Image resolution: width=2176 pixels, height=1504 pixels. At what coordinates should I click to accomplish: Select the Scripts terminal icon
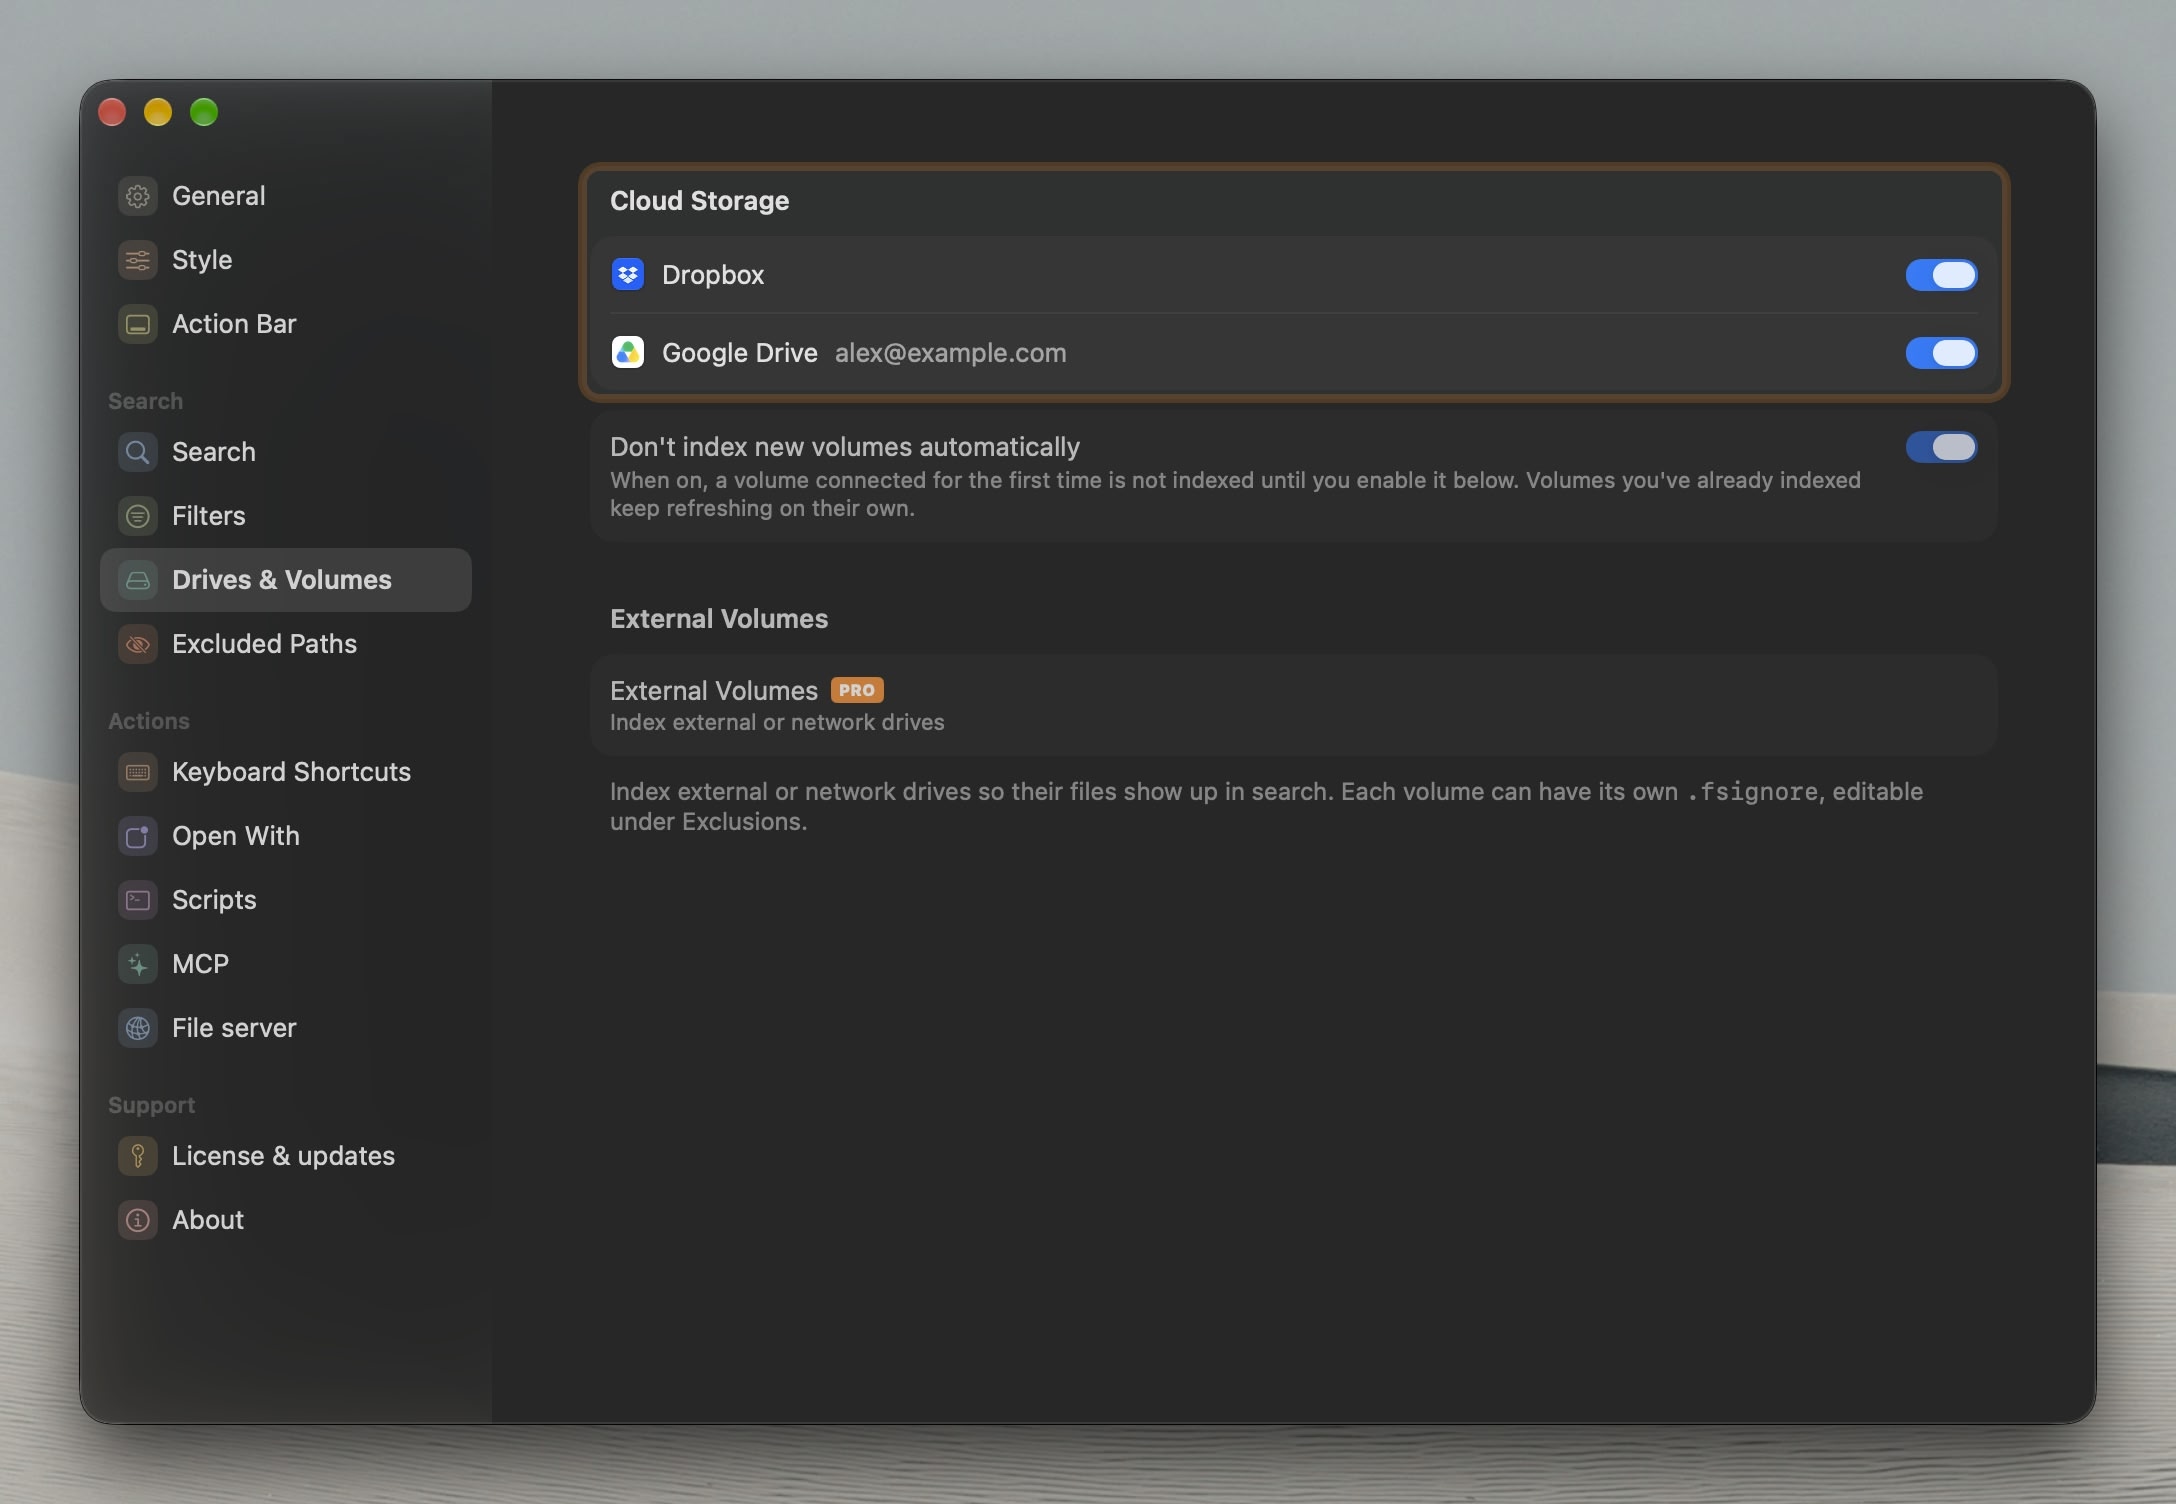(x=138, y=900)
